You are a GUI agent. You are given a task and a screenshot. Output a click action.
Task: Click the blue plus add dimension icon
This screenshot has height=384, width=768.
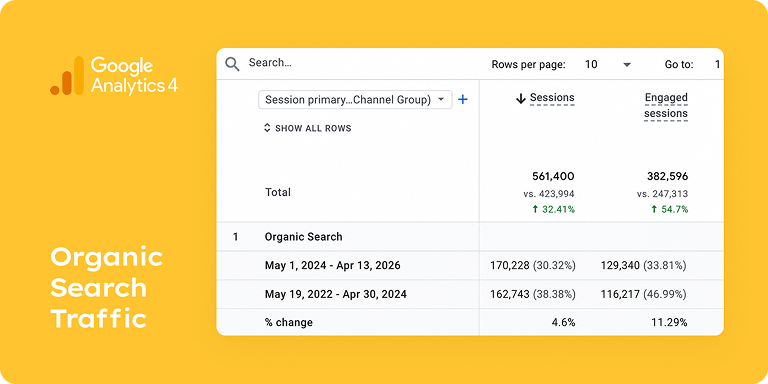pos(462,100)
